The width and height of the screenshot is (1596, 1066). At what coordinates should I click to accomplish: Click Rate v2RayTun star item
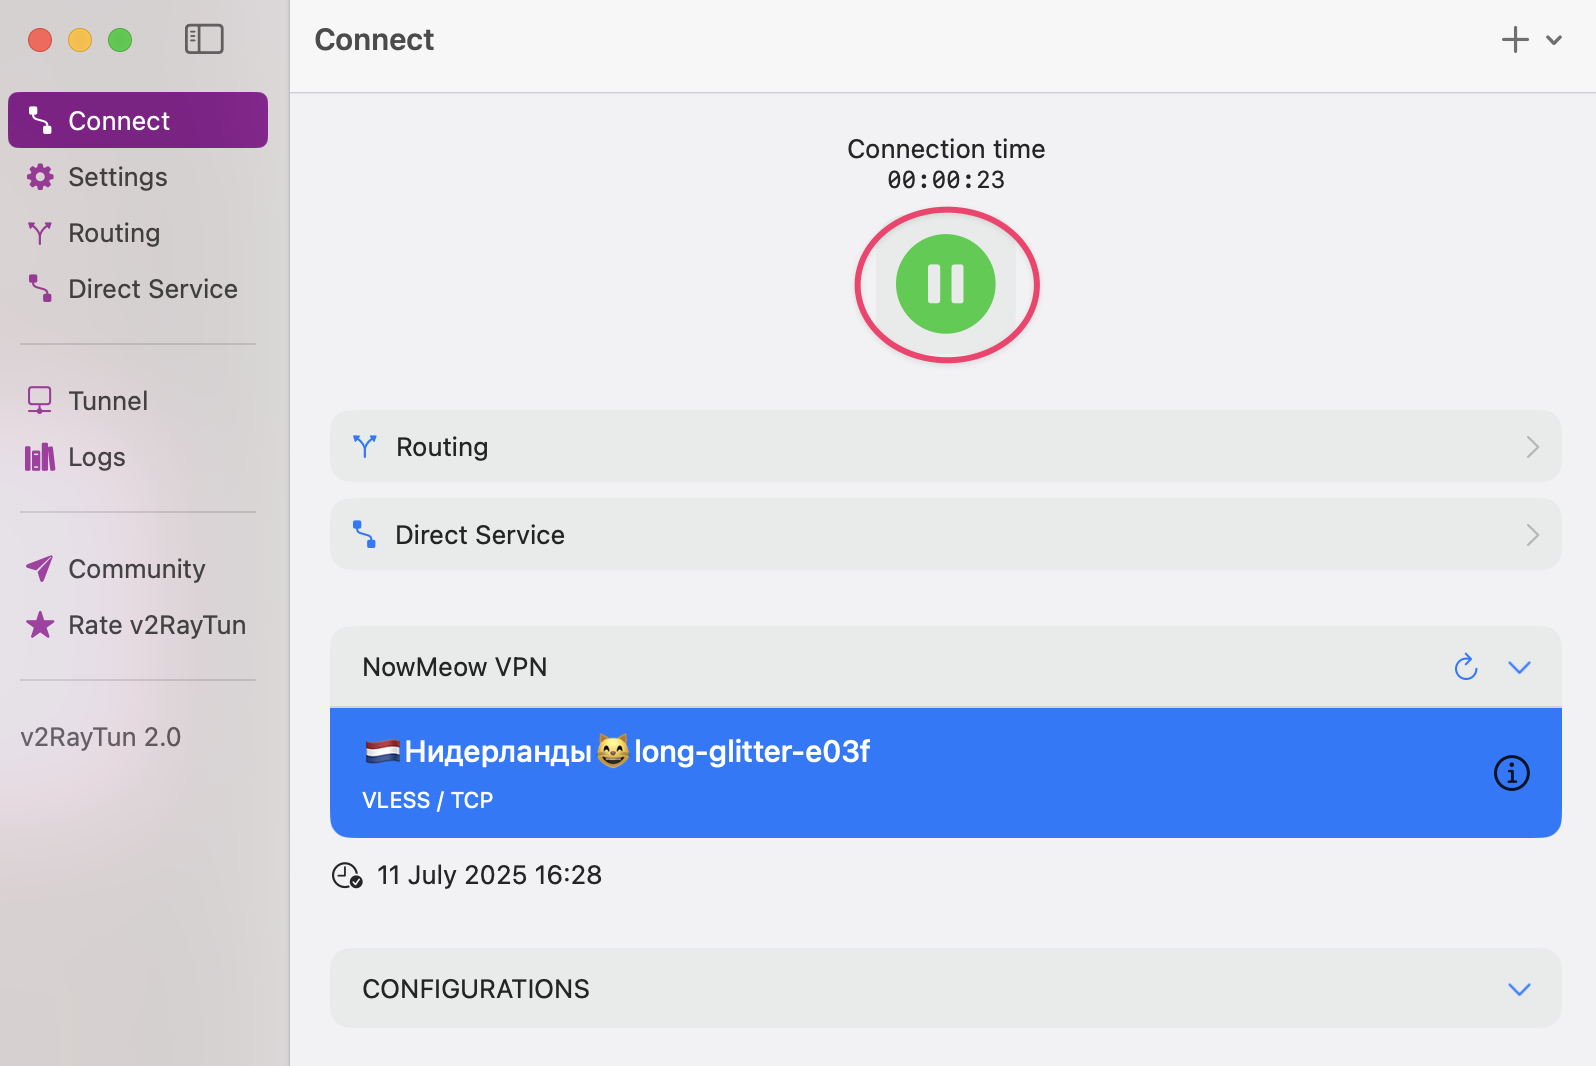[x=156, y=625]
